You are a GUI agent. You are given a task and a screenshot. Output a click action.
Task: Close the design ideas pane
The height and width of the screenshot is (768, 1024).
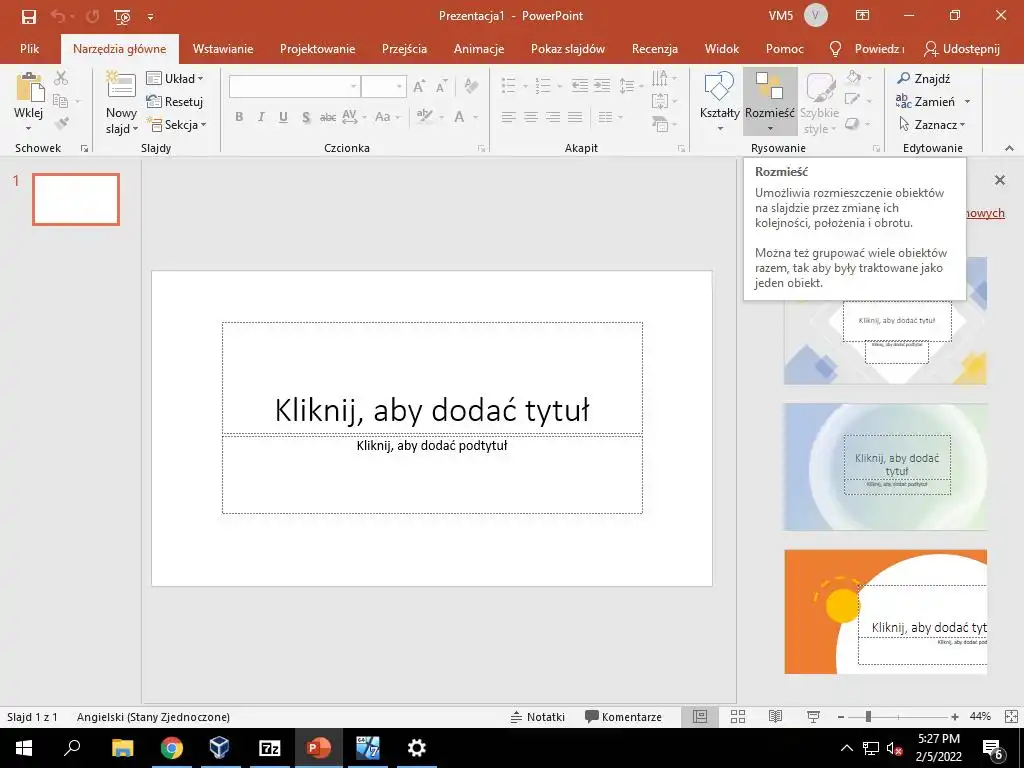(x=999, y=180)
